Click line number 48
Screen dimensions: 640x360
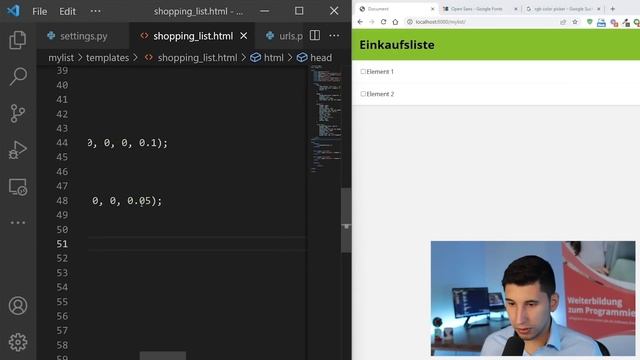(x=62, y=200)
